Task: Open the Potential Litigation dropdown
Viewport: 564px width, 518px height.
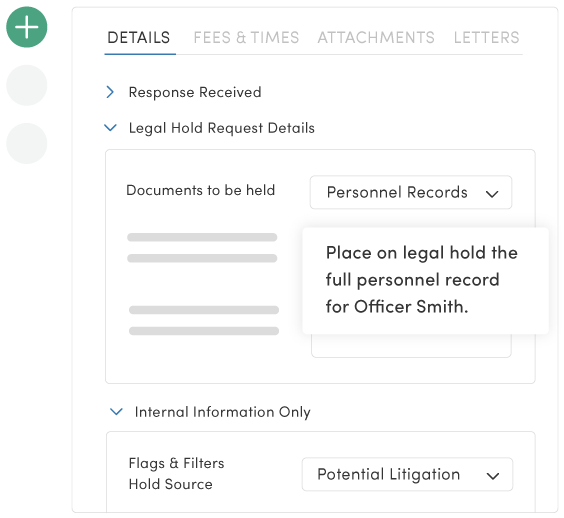Action: point(407,474)
